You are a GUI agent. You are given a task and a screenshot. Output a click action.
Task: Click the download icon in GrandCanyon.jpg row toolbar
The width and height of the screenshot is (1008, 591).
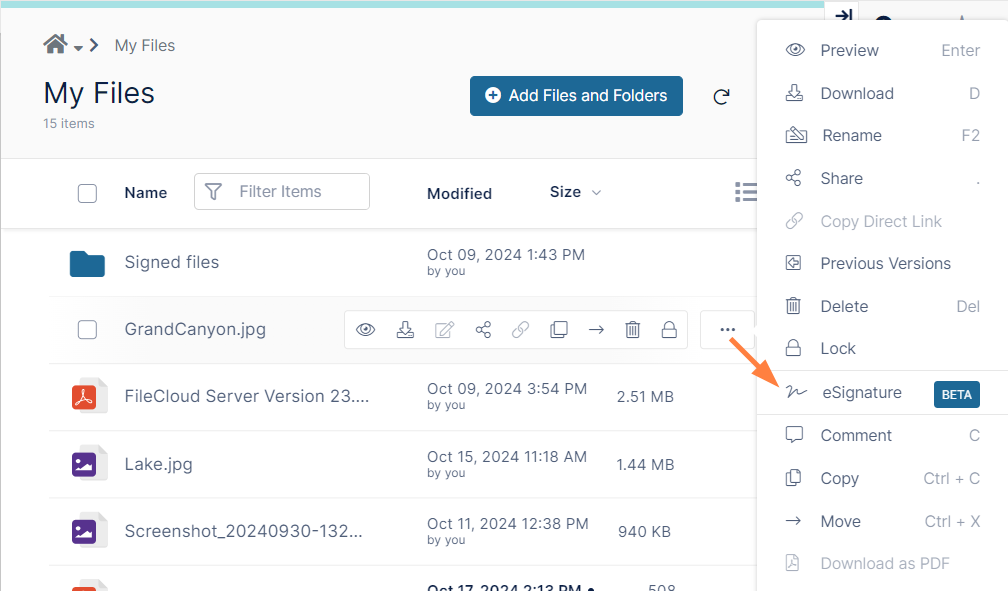405,329
